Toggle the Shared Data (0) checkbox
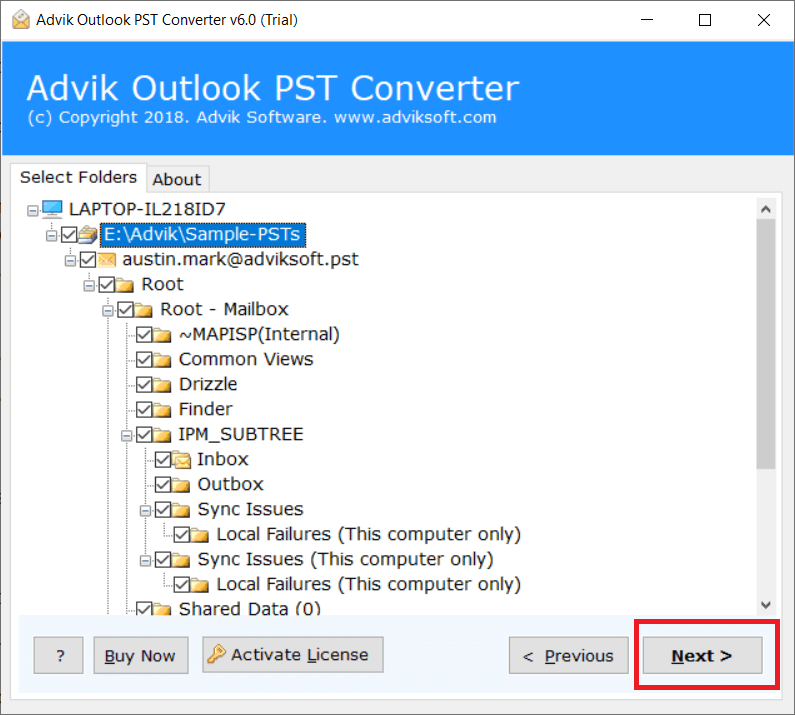Image resolution: width=795 pixels, height=715 pixels. click(144, 609)
